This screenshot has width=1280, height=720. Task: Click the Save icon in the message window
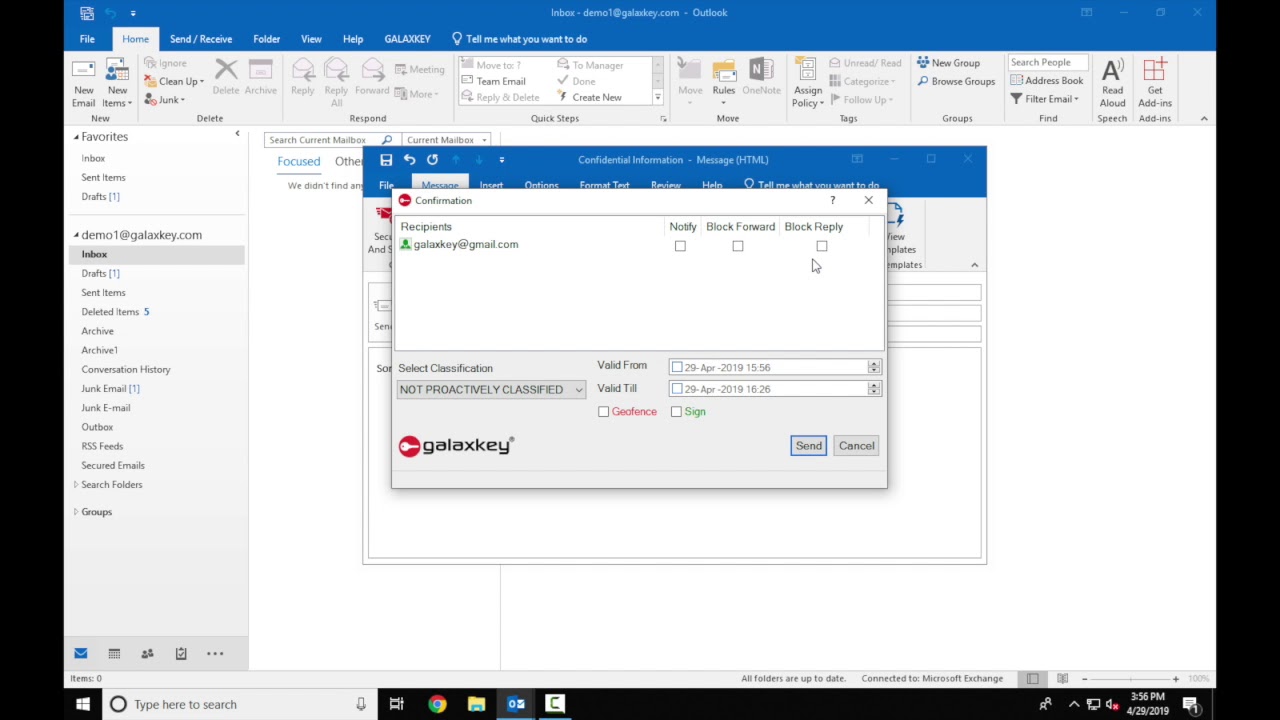point(386,160)
